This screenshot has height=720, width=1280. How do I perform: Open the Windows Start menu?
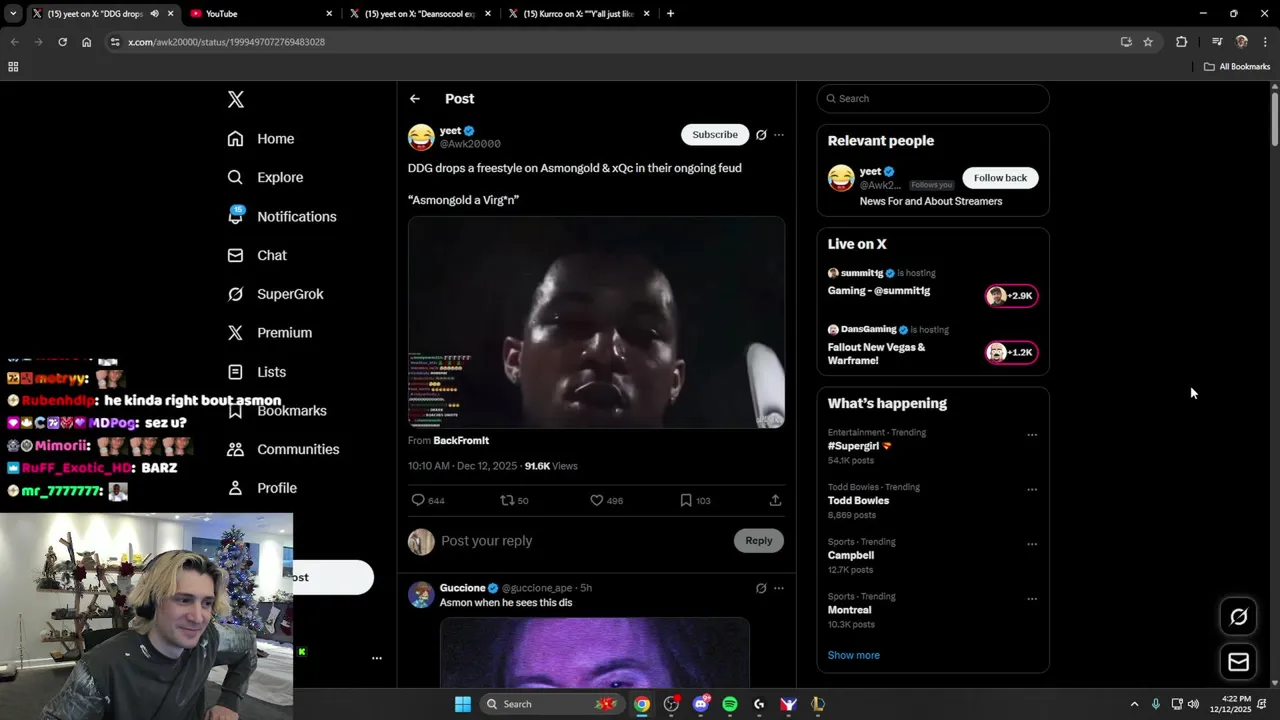(x=463, y=704)
